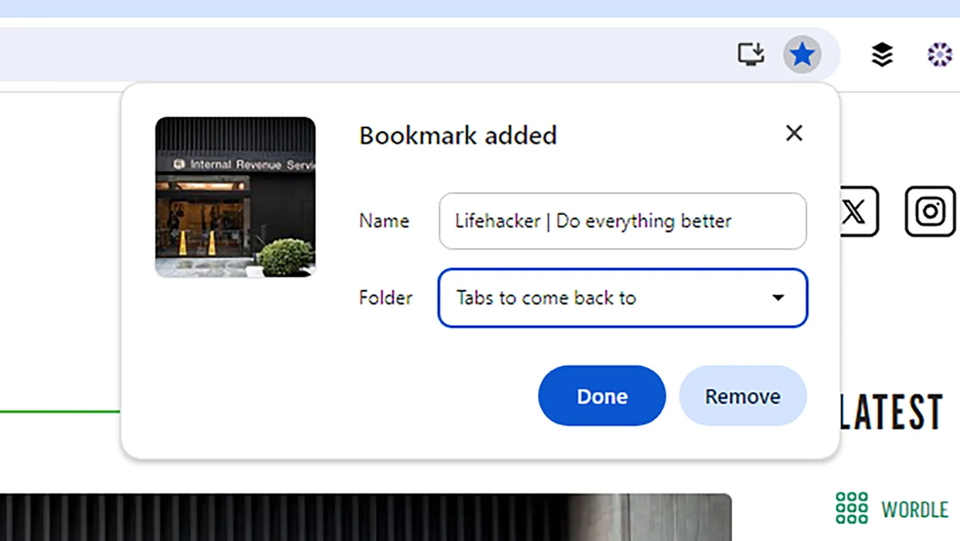
Task: Click the green Wordle grid icon
Action: 852,508
